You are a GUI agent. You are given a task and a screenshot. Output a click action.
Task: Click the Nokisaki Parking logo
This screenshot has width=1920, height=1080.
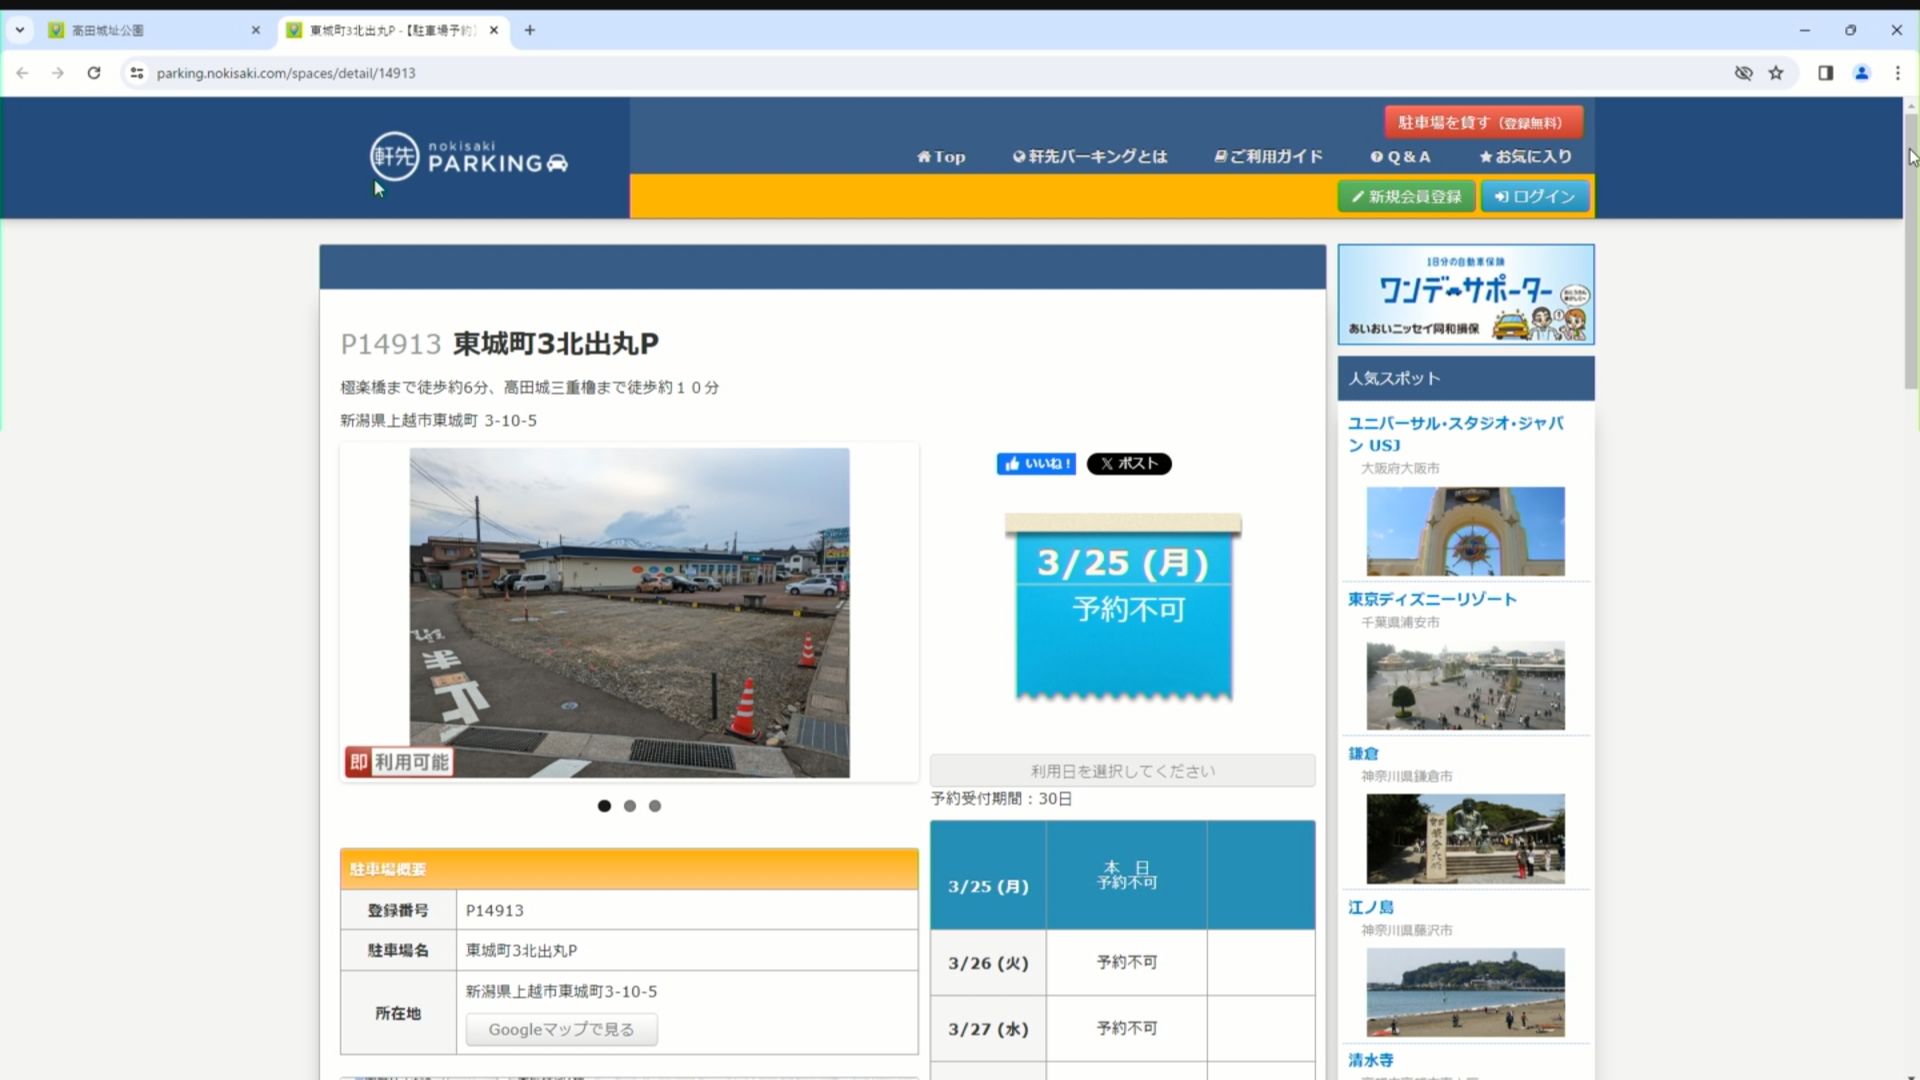click(468, 156)
